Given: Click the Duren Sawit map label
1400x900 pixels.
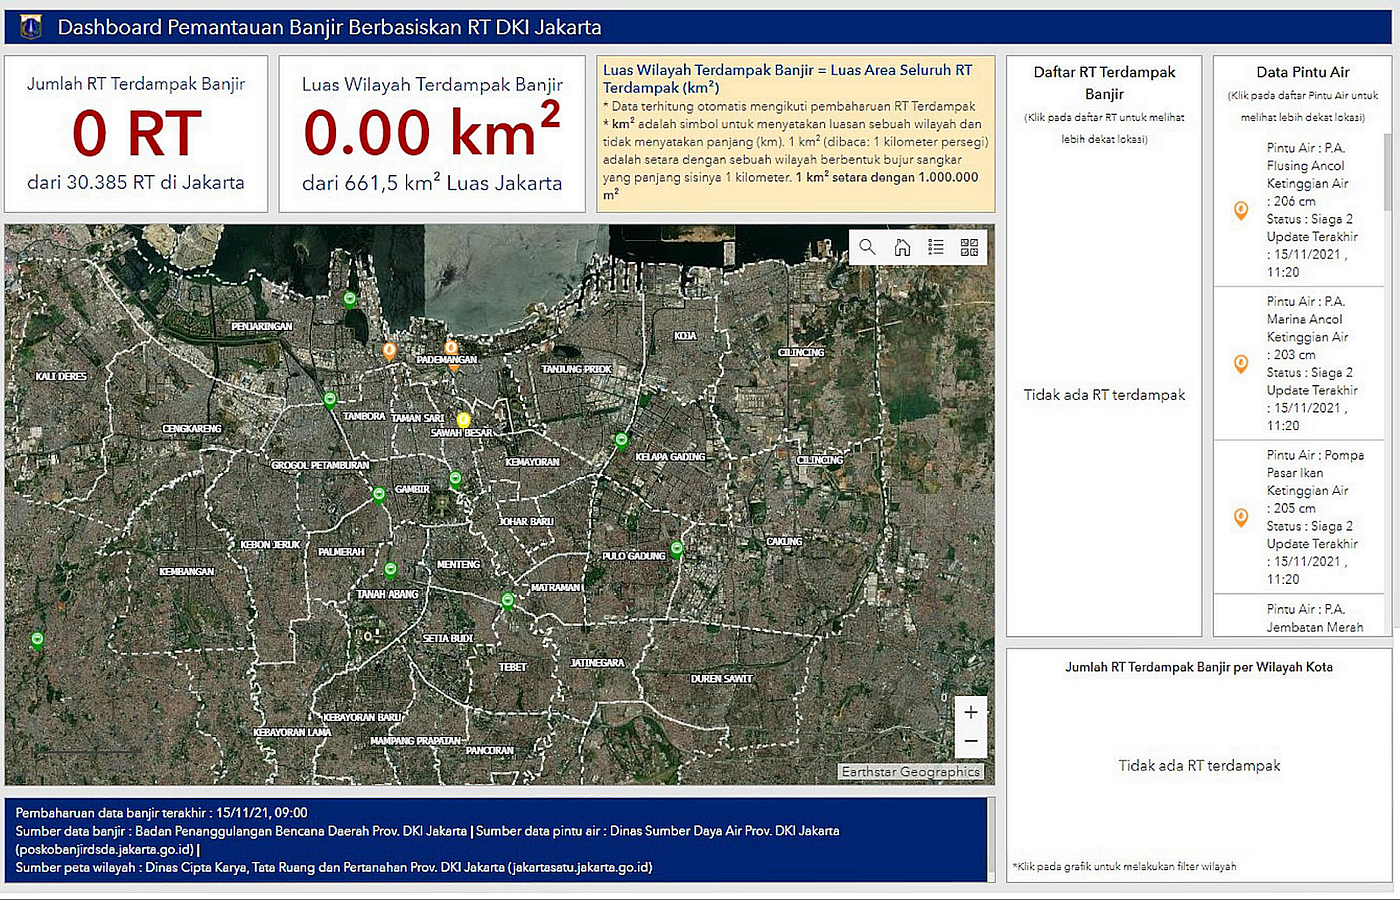Looking at the screenshot, I should click(x=721, y=678).
